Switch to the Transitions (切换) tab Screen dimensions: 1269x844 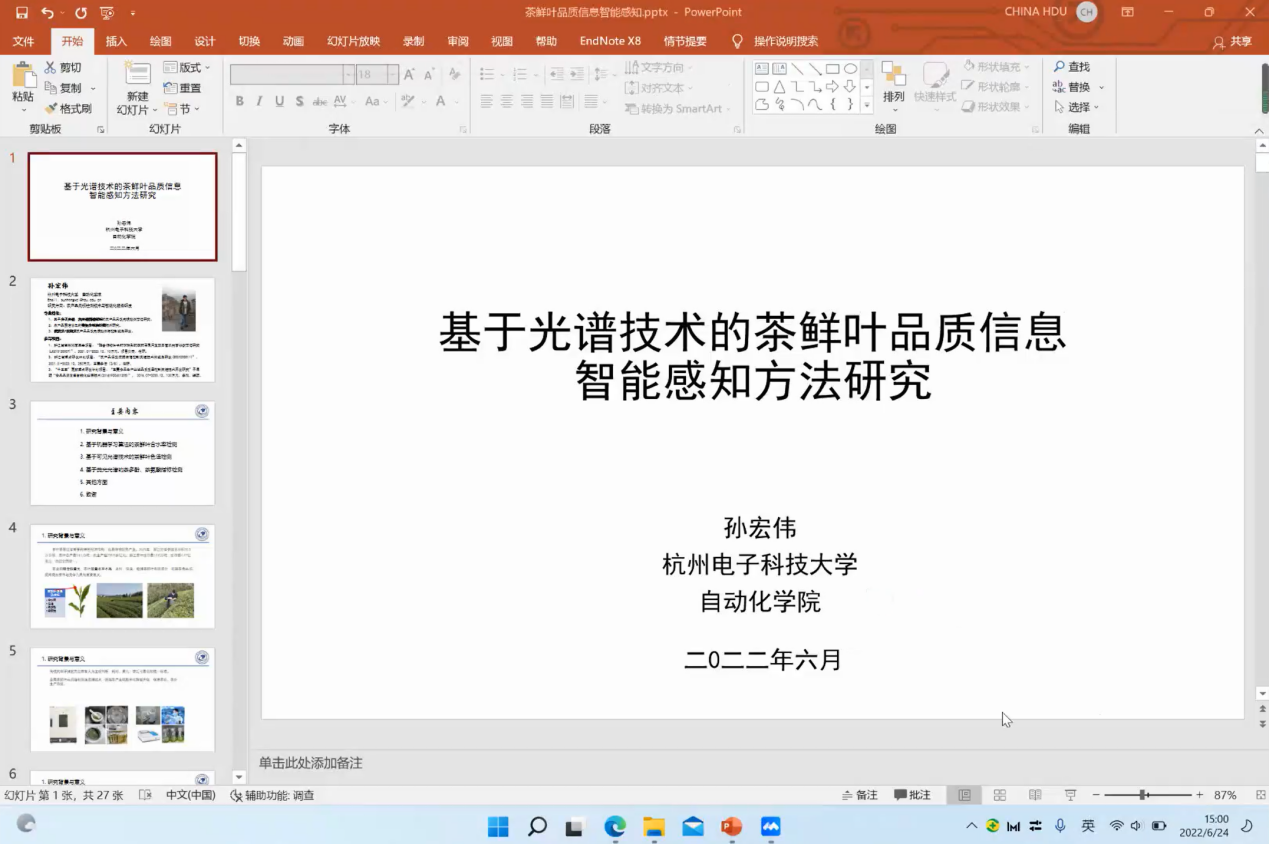pyautogui.click(x=249, y=41)
